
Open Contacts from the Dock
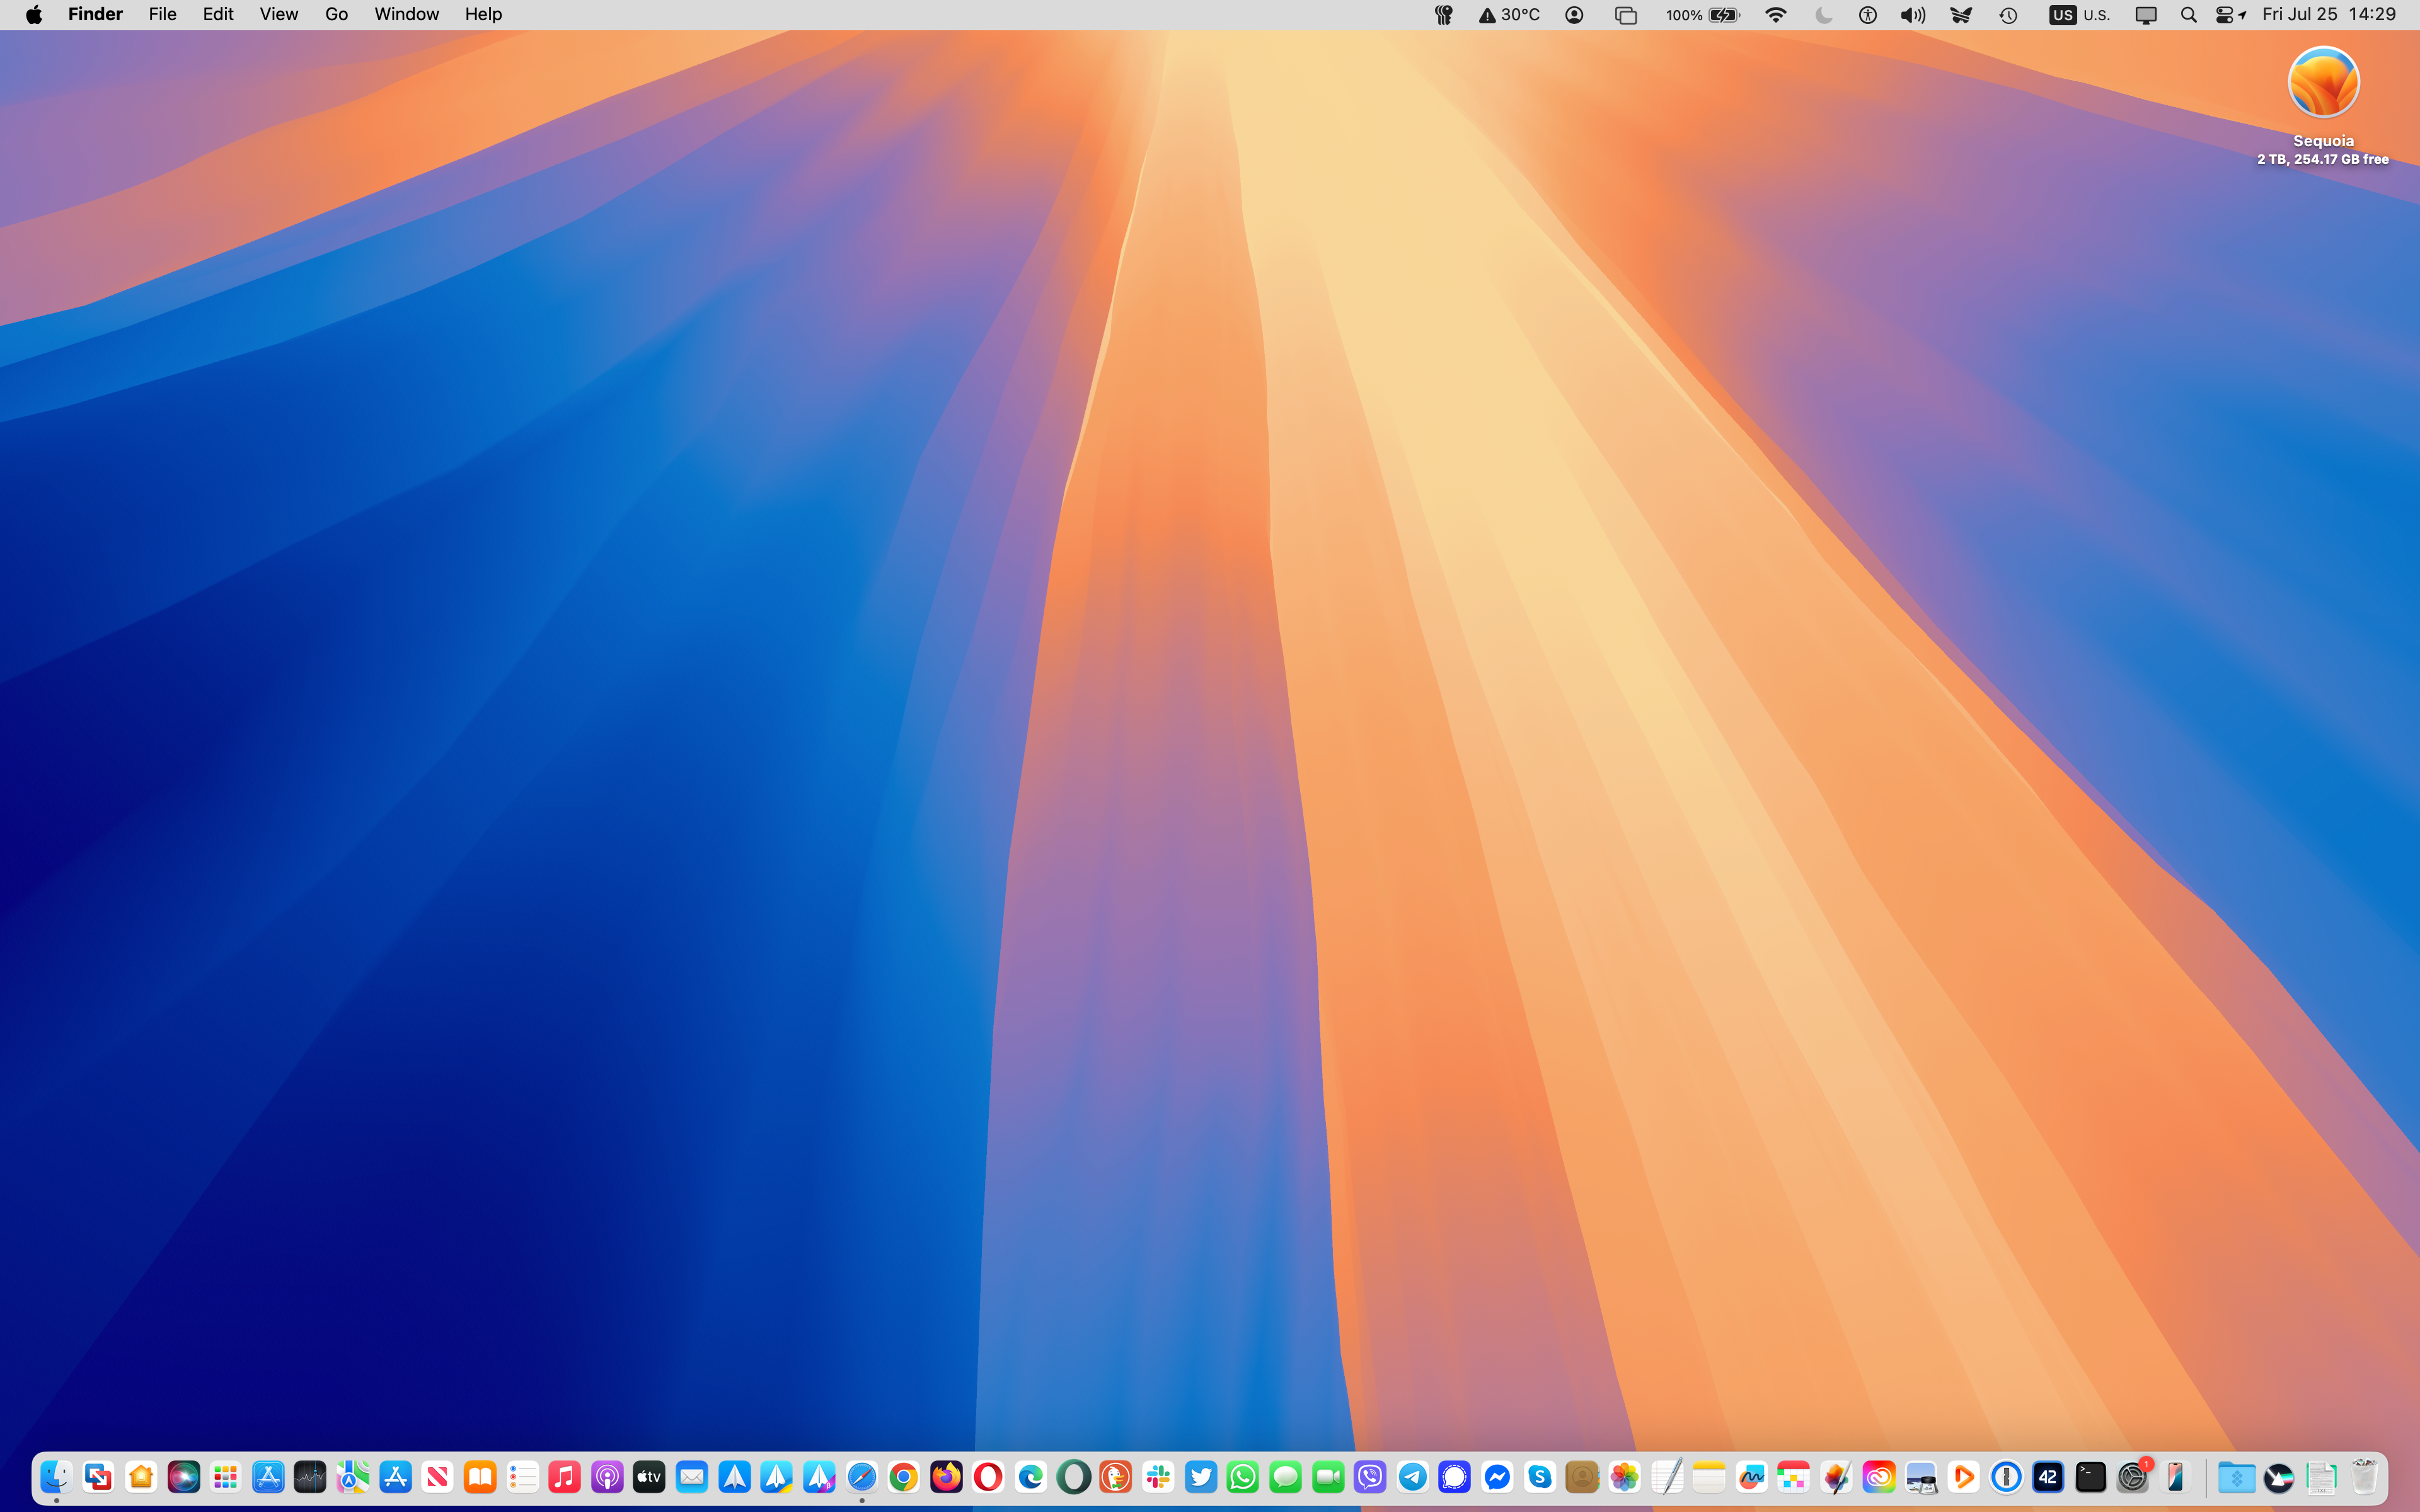tap(1582, 1477)
